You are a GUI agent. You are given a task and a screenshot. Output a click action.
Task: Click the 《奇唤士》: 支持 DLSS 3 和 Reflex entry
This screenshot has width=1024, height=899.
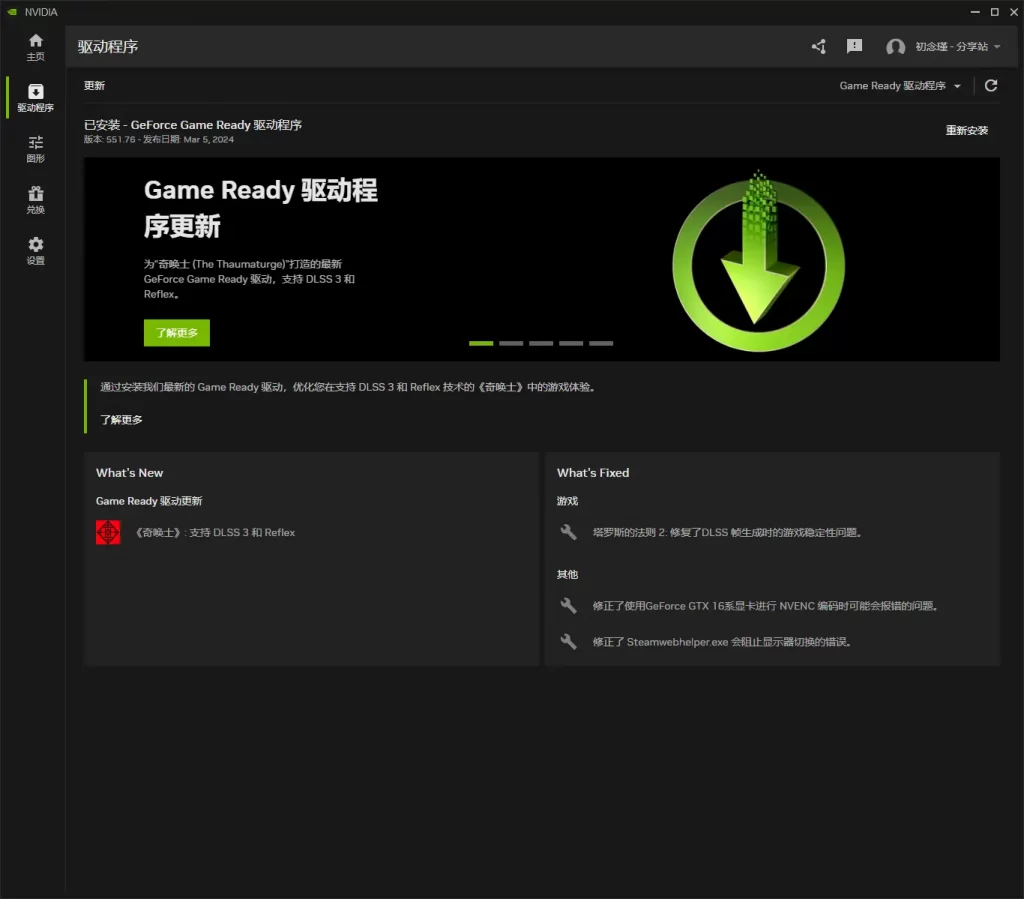point(215,533)
